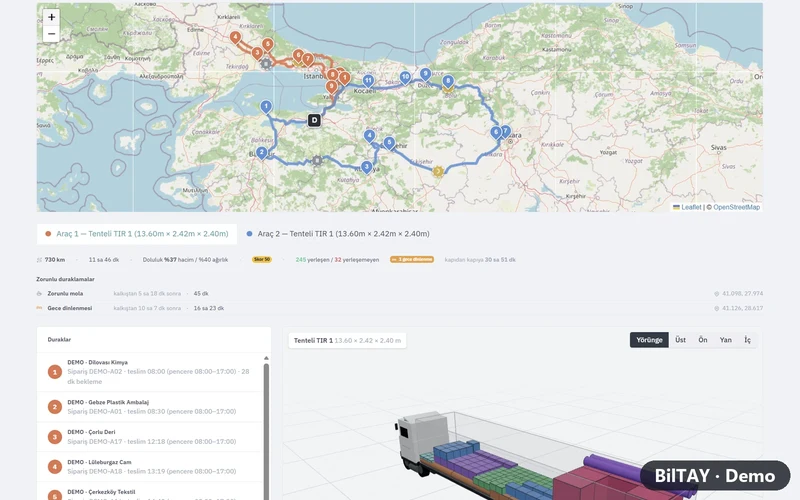Select blue stop marker 6 near Ankara
The height and width of the screenshot is (500, 800).
point(496,133)
